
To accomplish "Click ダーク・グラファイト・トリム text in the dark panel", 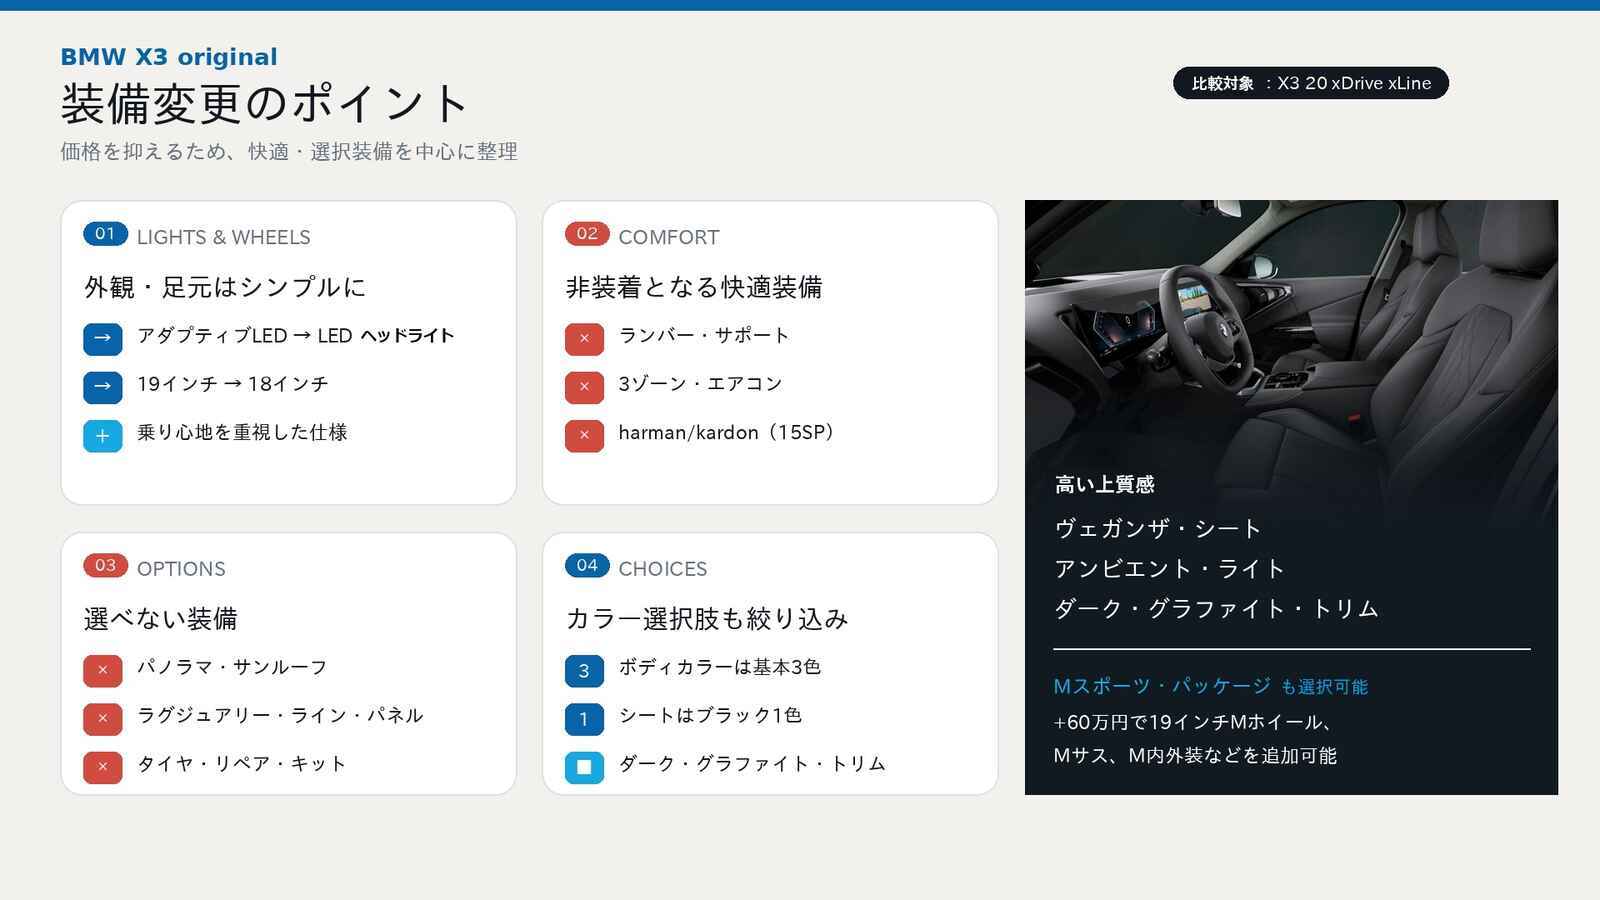I will point(1217,609).
